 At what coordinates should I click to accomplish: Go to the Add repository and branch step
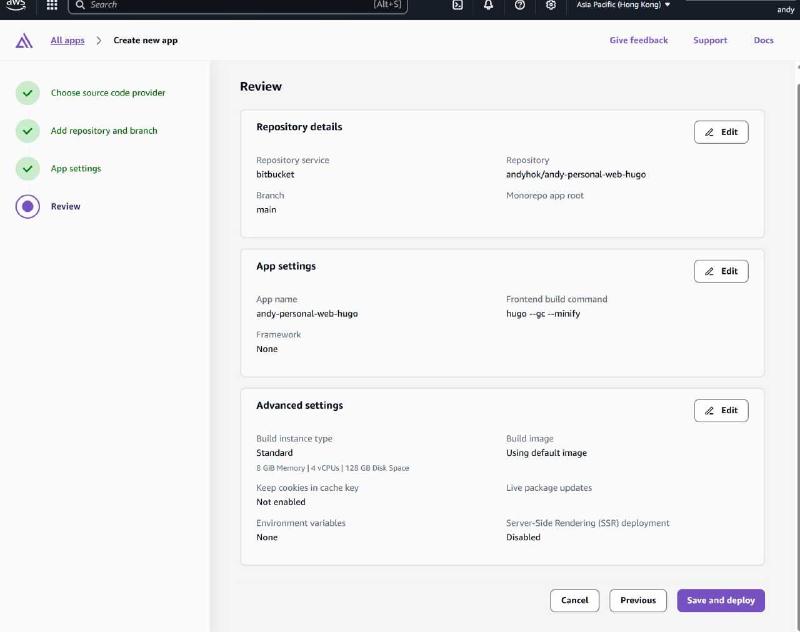[104, 131]
